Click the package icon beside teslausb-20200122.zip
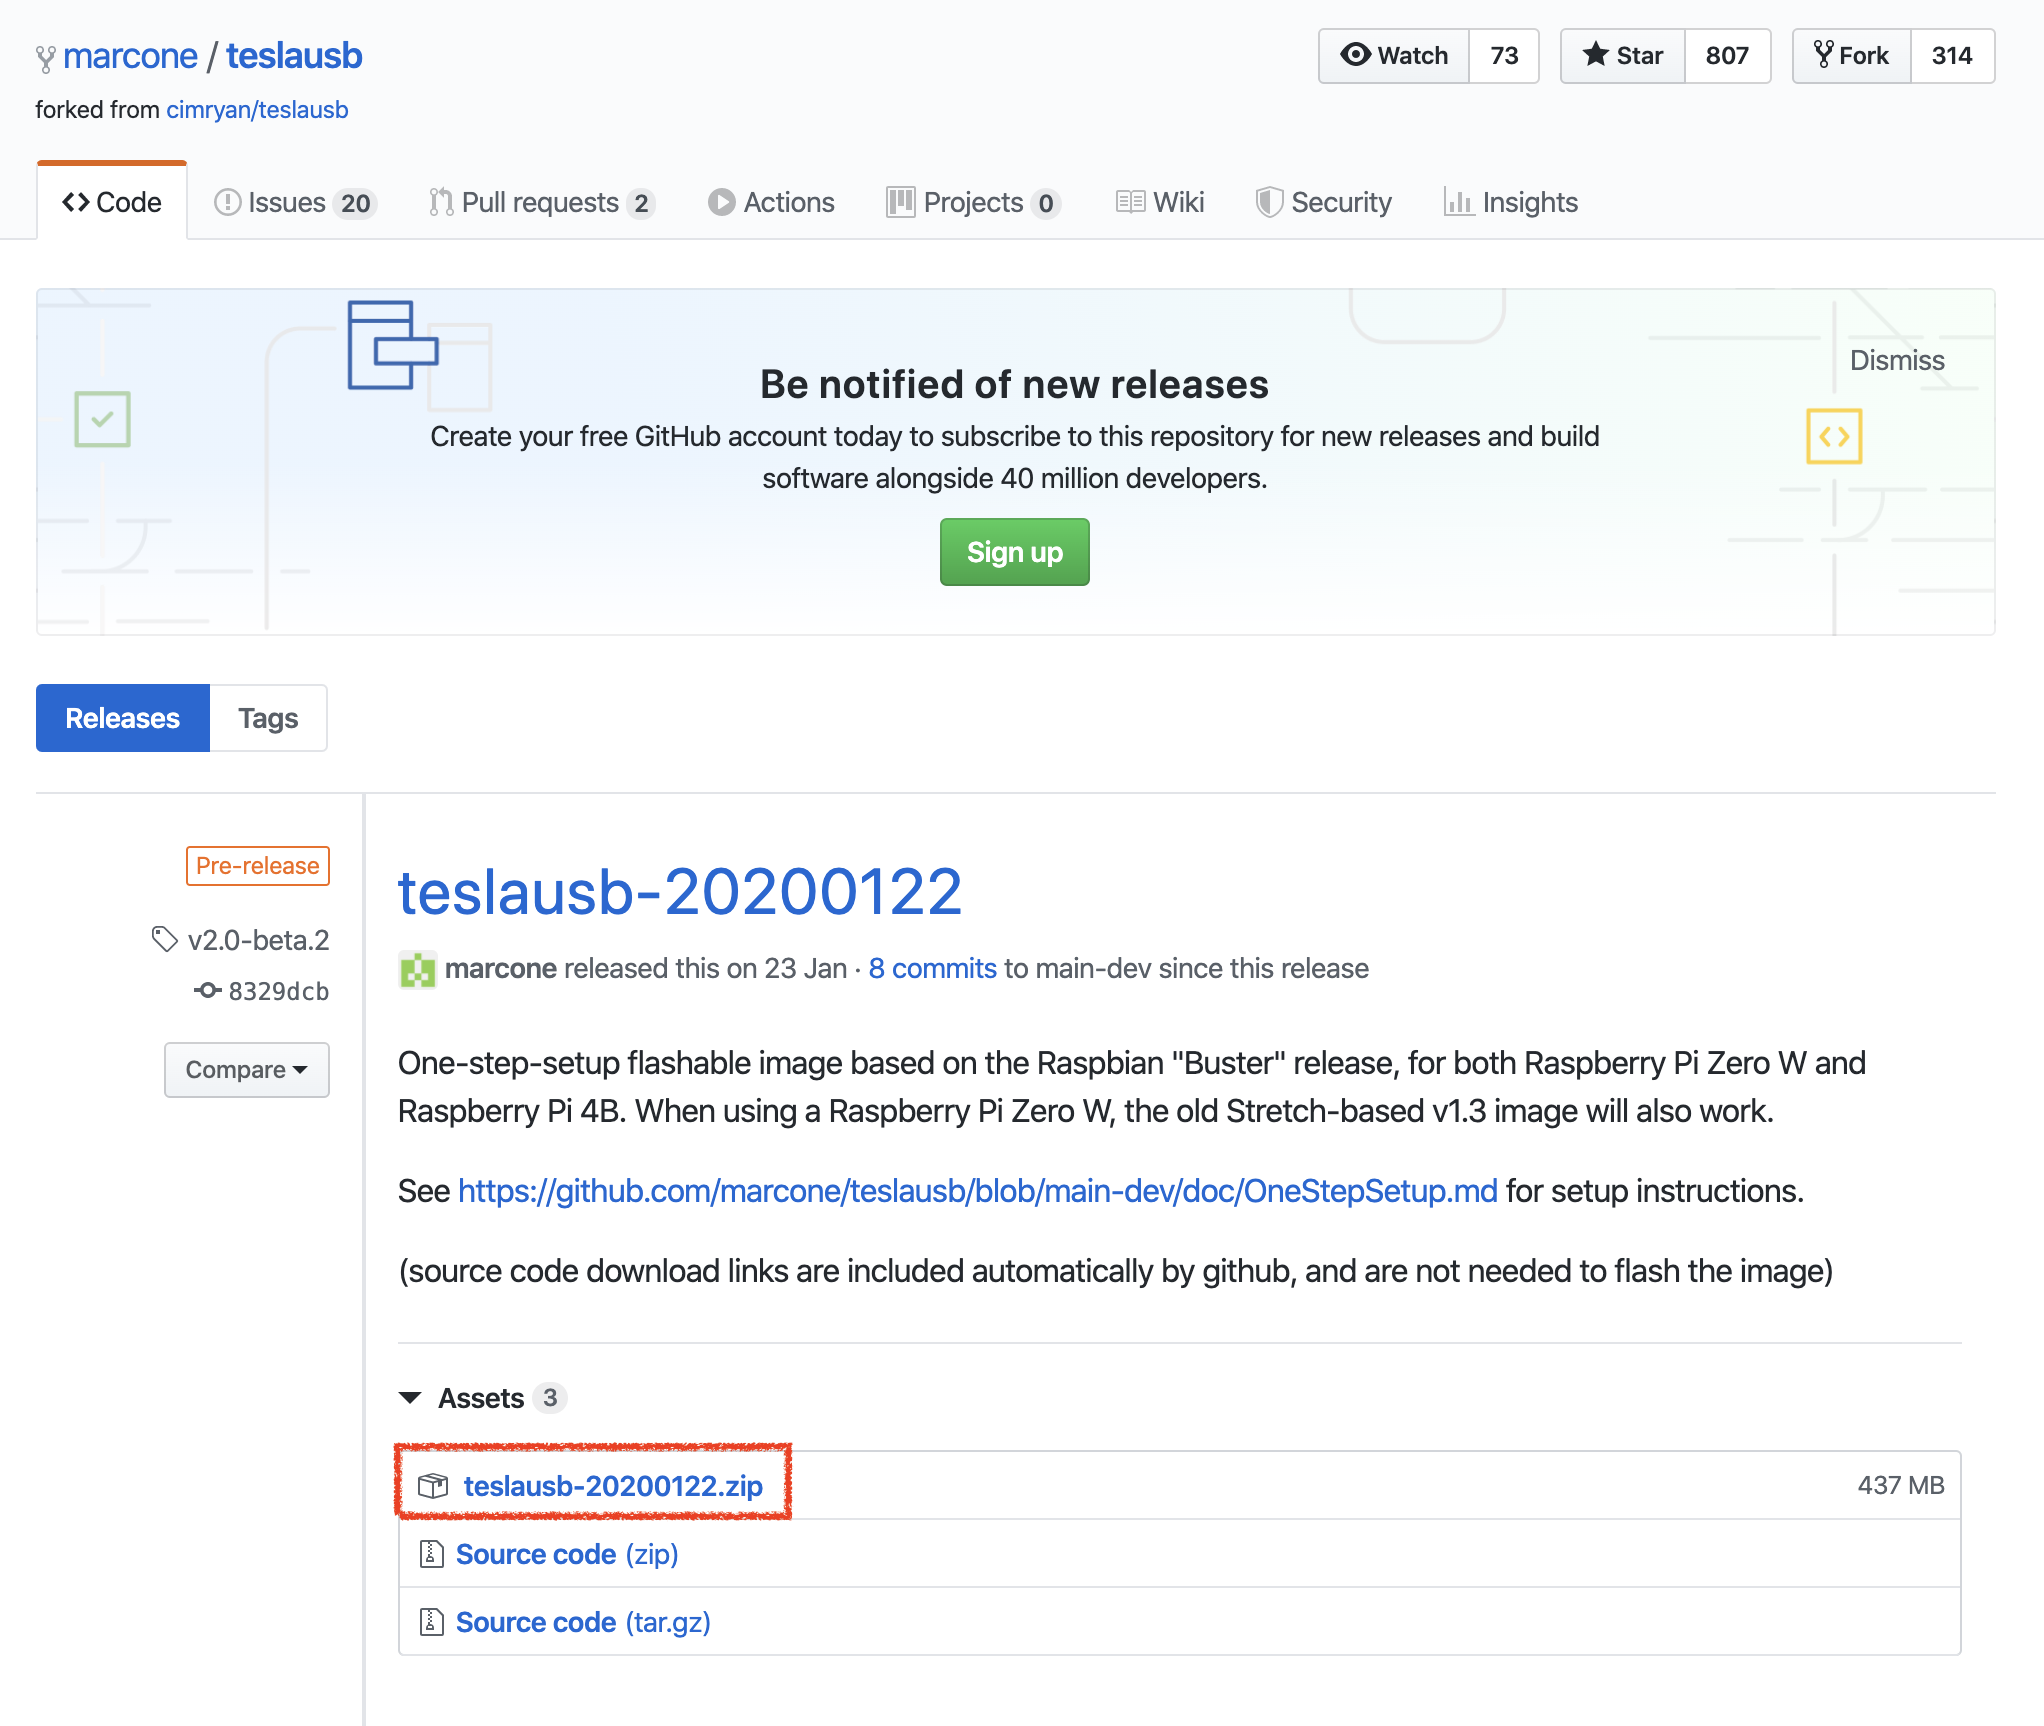 [x=433, y=1486]
